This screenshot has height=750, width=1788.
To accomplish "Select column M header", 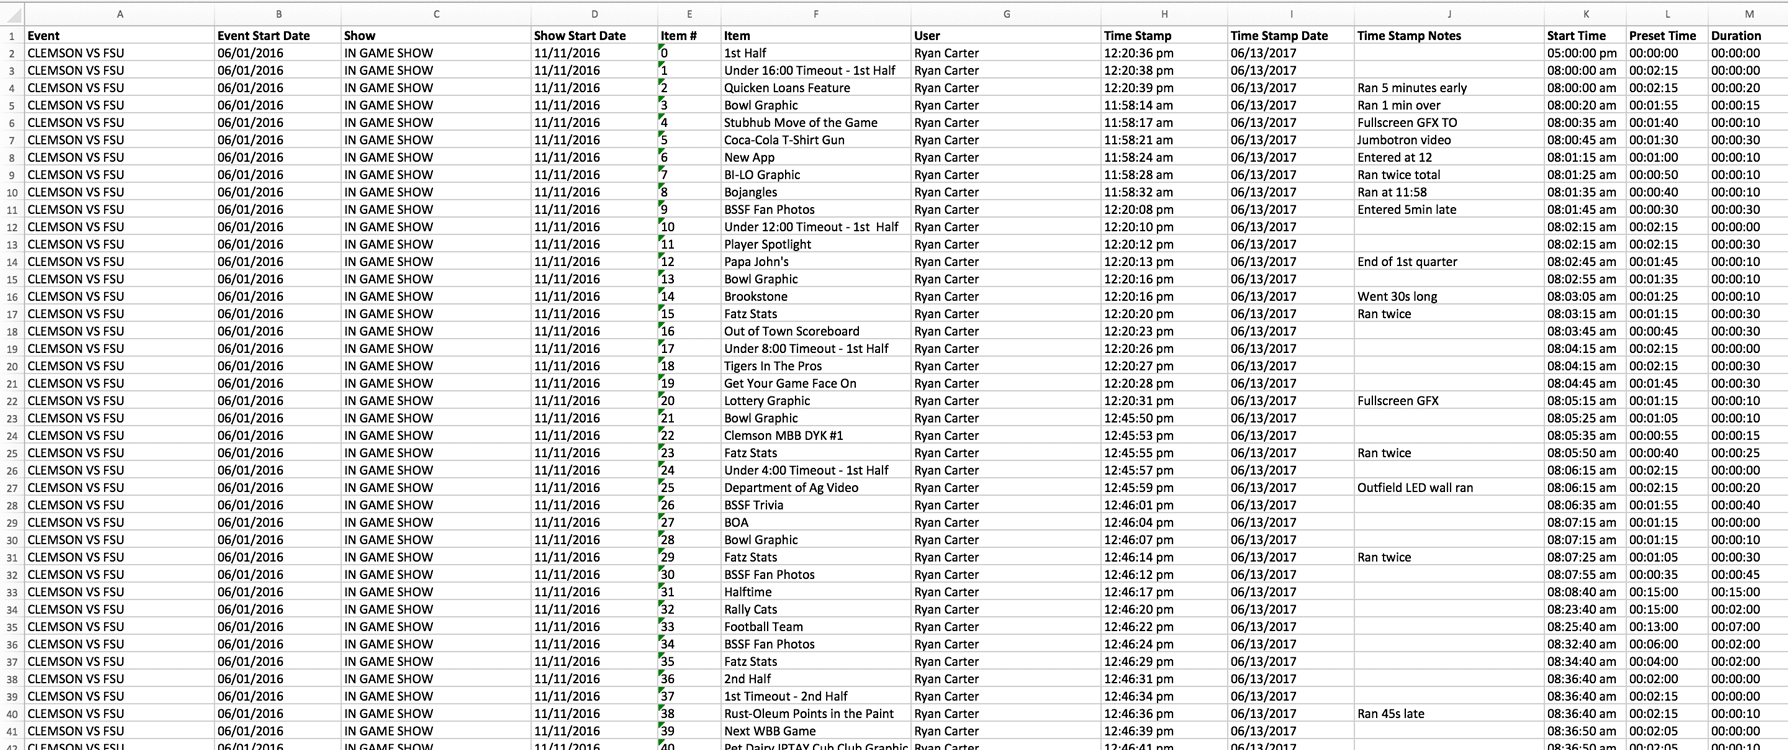I will (1748, 14).
